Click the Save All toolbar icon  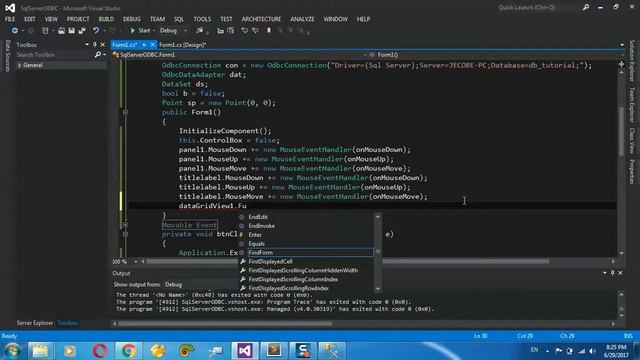tap(82, 31)
